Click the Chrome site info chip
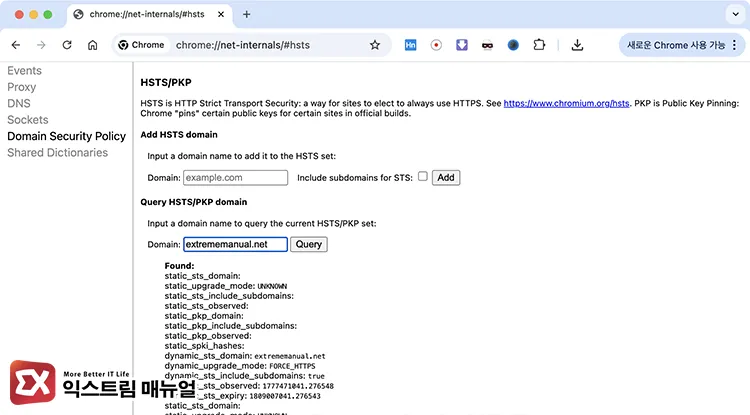This screenshot has height=415, width=750. (x=142, y=45)
